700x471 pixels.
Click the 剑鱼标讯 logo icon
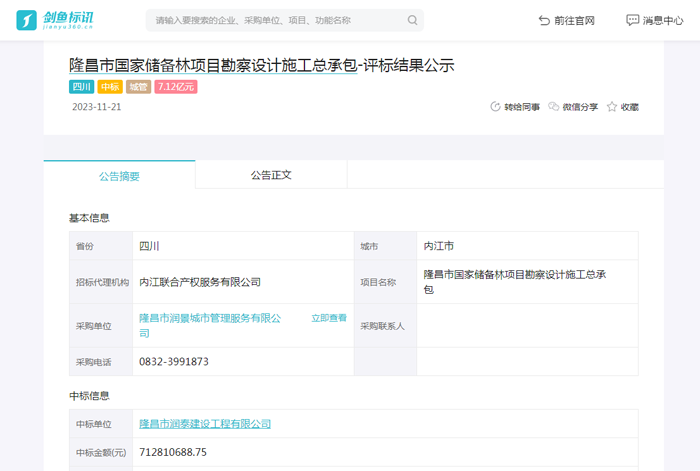26,20
